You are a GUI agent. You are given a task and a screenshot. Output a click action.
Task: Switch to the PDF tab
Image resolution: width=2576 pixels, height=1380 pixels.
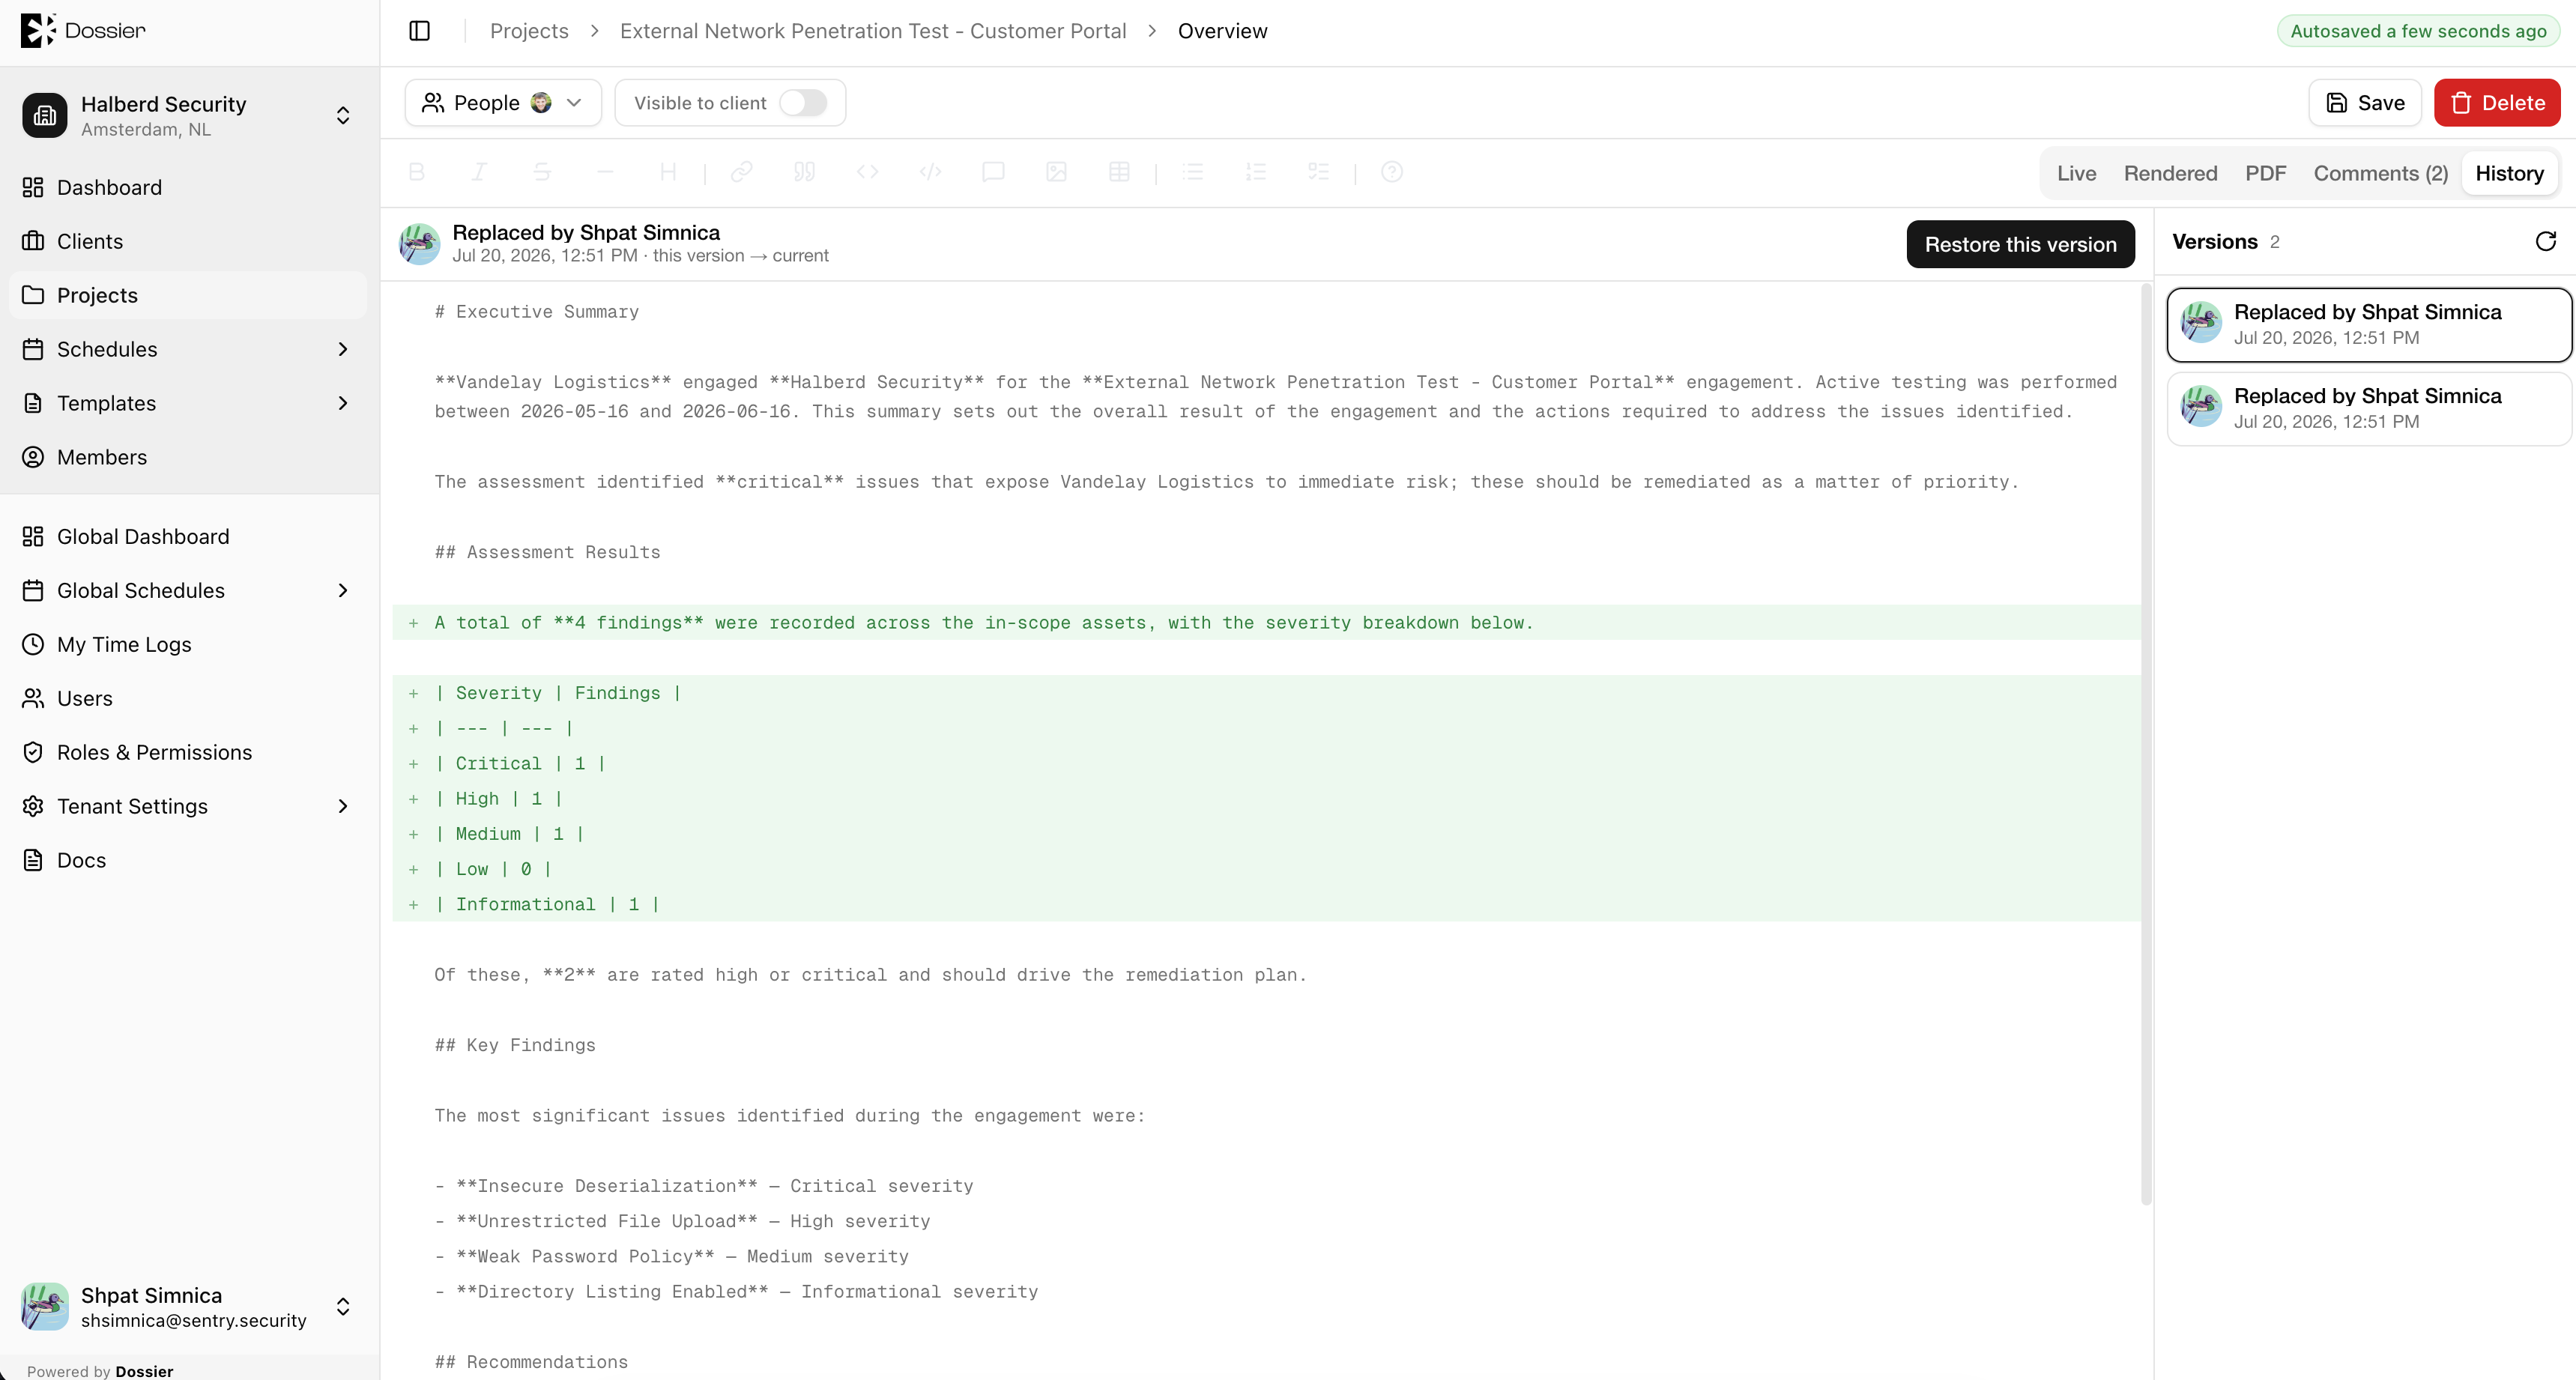pyautogui.click(x=2266, y=173)
